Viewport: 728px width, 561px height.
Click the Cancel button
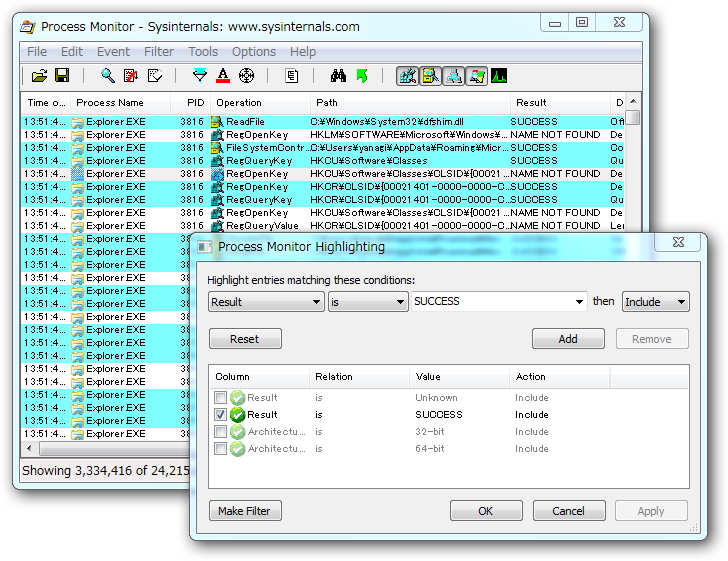pos(569,511)
